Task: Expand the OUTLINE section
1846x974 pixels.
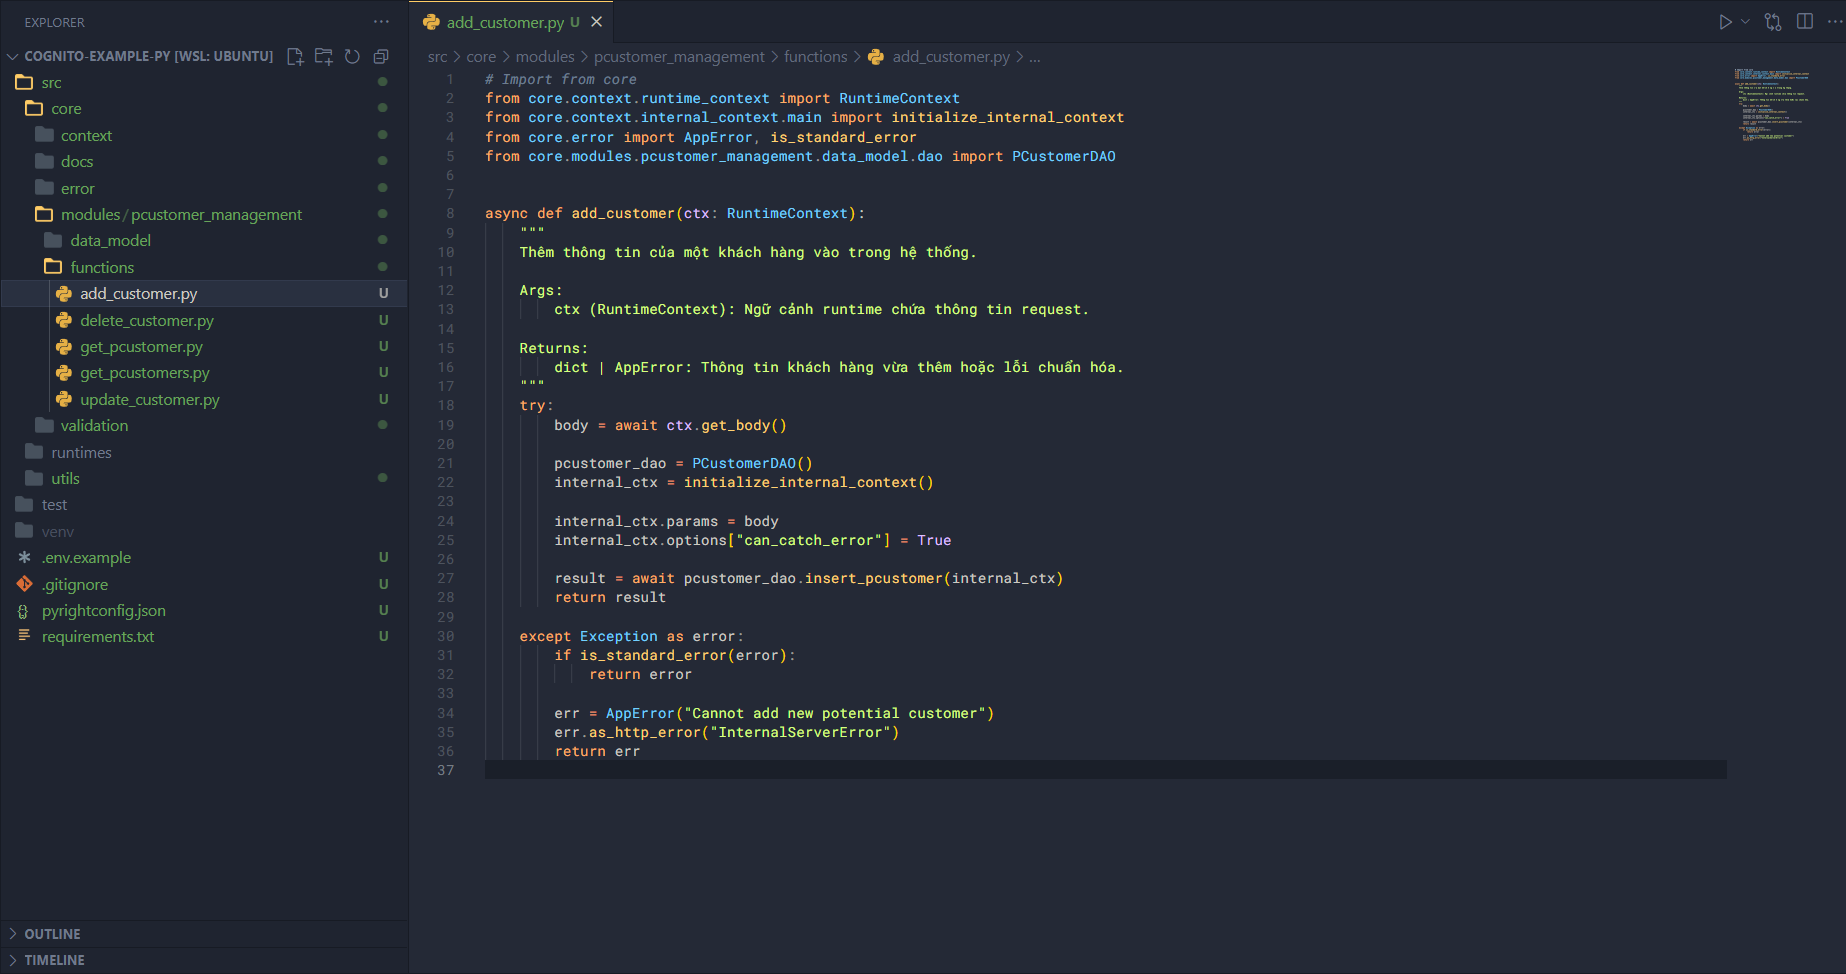Action: point(52,934)
